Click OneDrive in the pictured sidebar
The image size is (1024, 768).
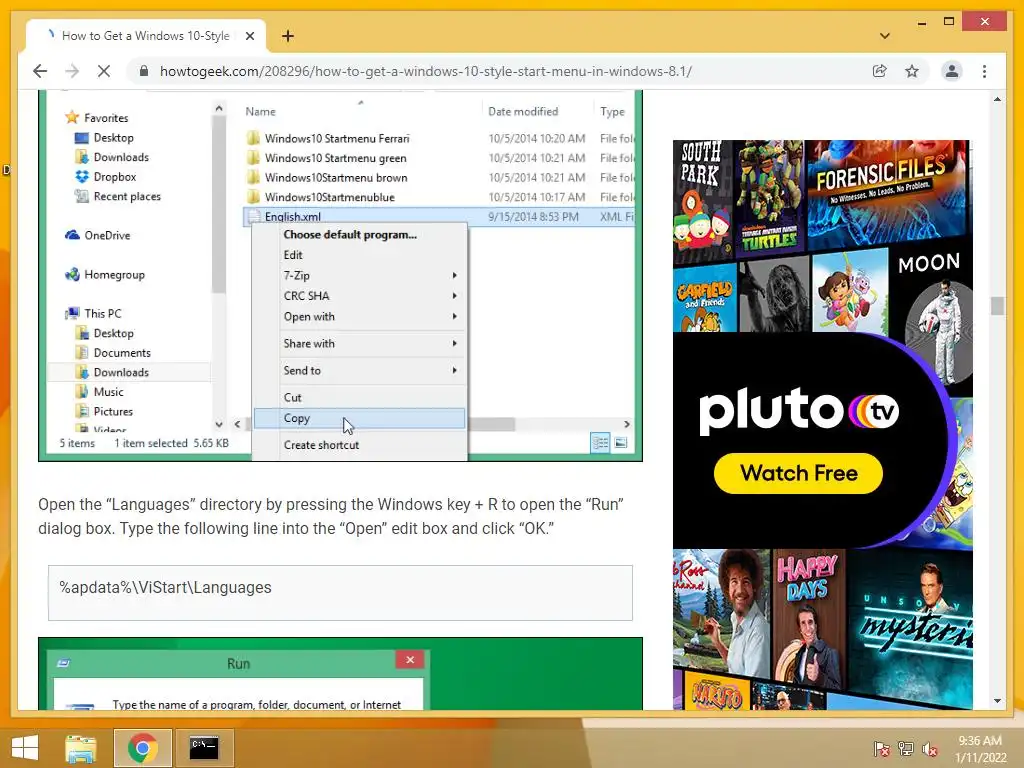point(98,235)
